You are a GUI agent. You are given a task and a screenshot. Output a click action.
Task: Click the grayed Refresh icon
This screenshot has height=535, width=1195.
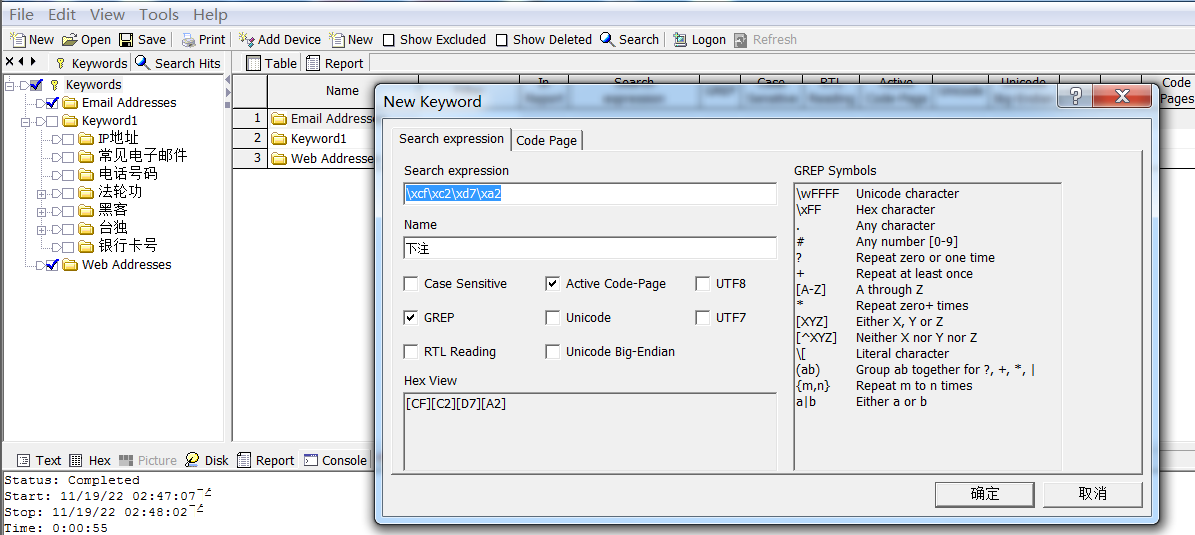pos(740,40)
